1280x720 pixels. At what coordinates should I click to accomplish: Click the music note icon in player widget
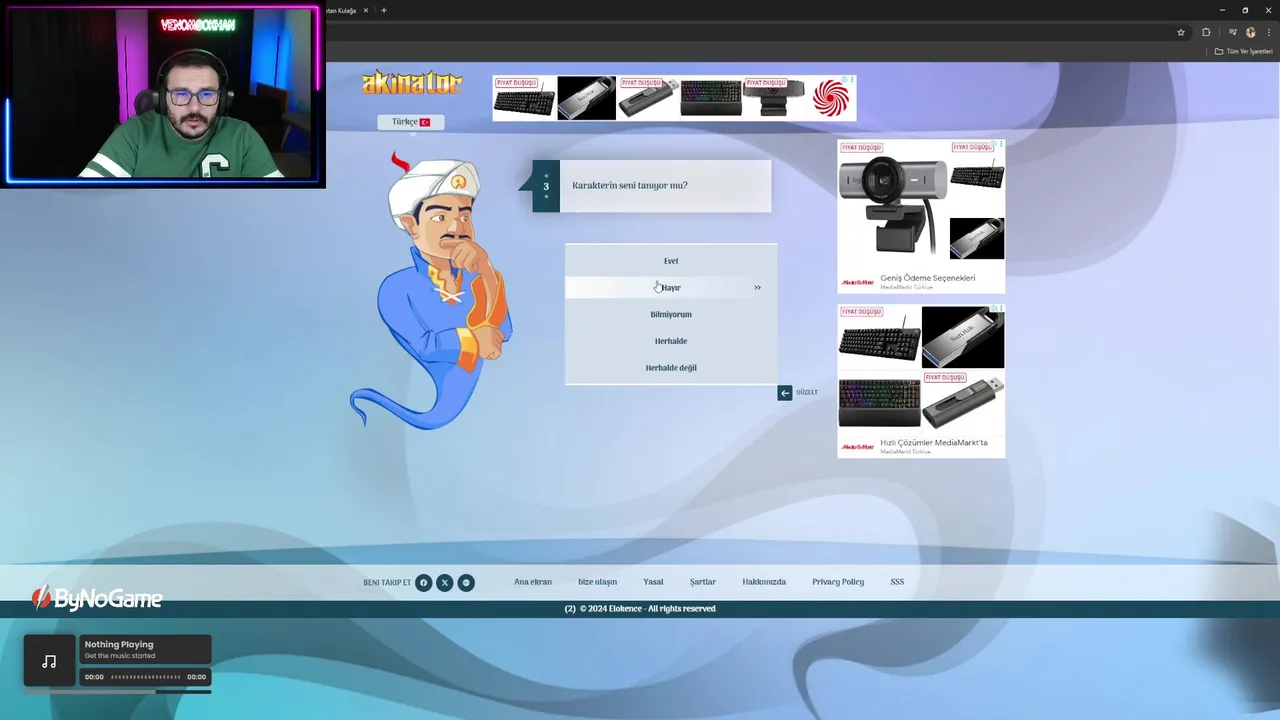pos(49,661)
